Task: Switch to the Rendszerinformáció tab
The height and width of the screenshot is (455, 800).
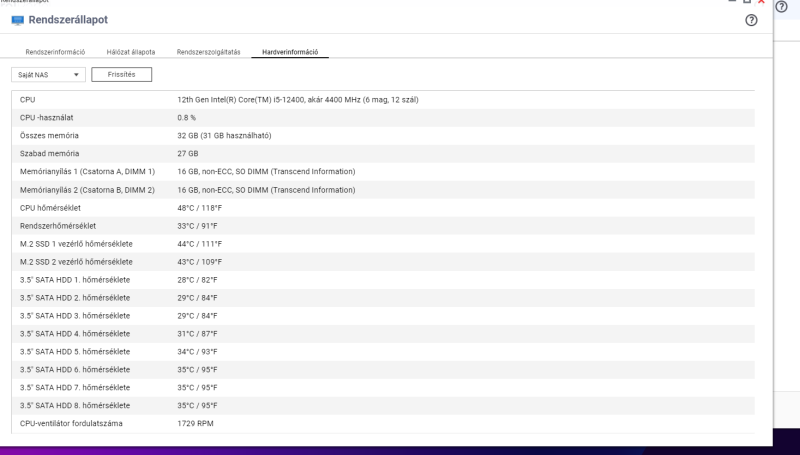Action: [x=55, y=52]
